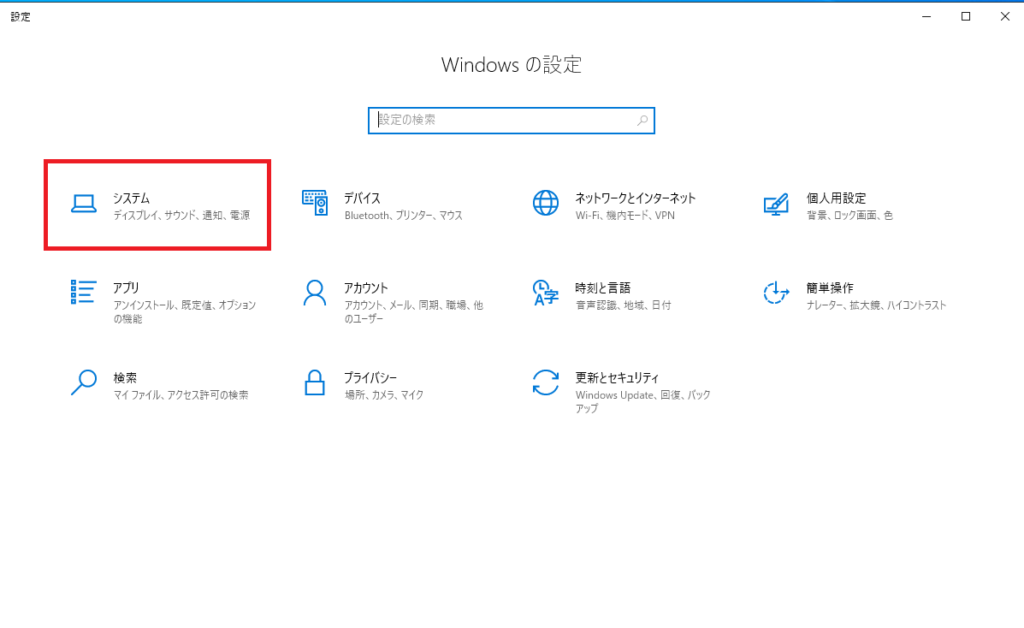Click the person icon for アカウント
Viewport: 1024px width, 628px height.
pyautogui.click(x=315, y=292)
